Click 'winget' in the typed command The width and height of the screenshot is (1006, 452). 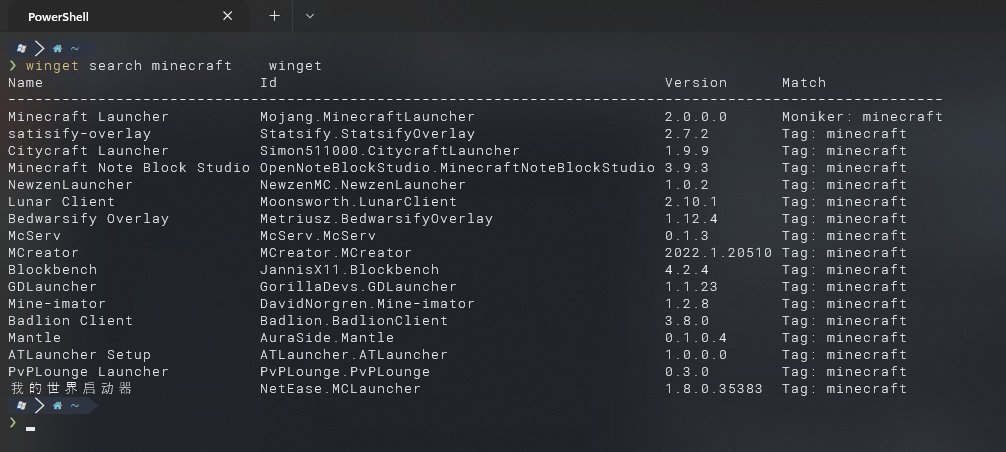tap(52, 65)
